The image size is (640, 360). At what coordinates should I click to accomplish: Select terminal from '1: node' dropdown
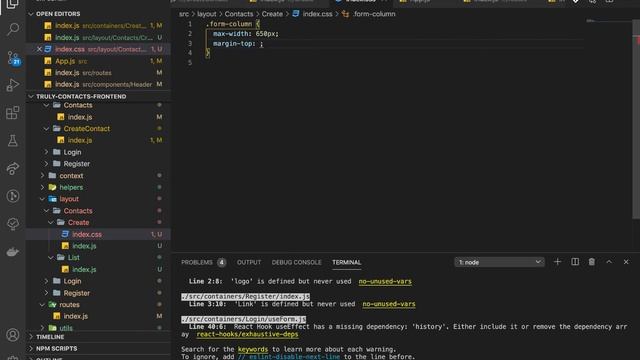[x=500, y=262]
